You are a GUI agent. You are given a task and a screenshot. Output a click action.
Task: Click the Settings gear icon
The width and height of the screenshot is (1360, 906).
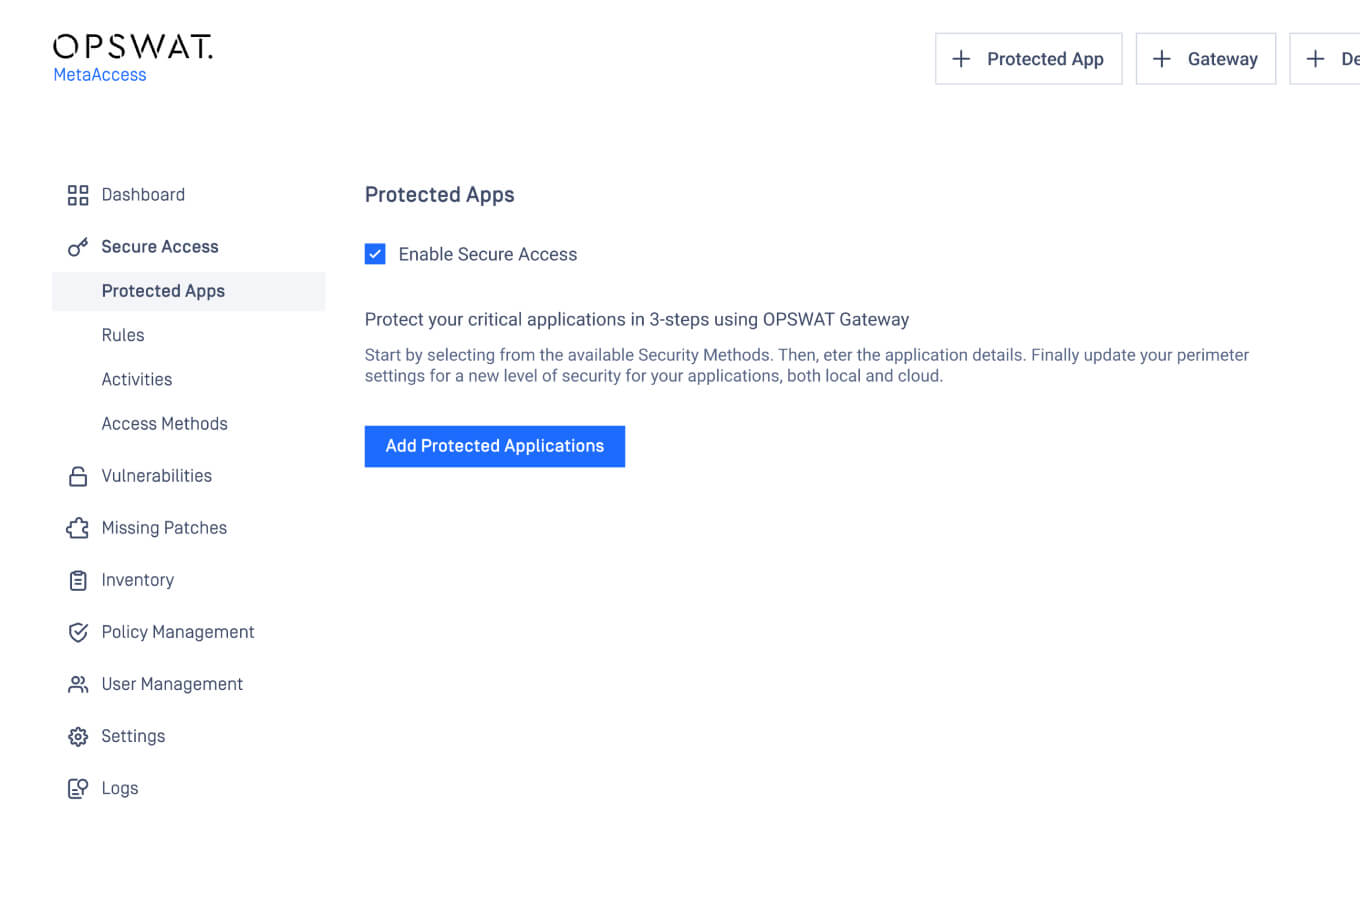click(78, 737)
